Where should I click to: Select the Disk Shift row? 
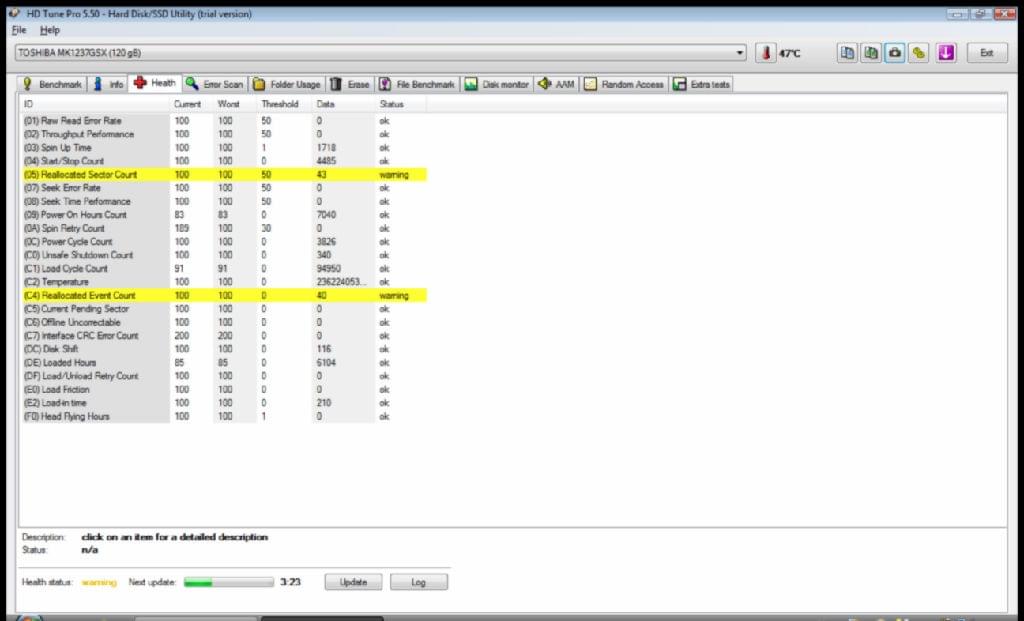[x=224, y=349]
